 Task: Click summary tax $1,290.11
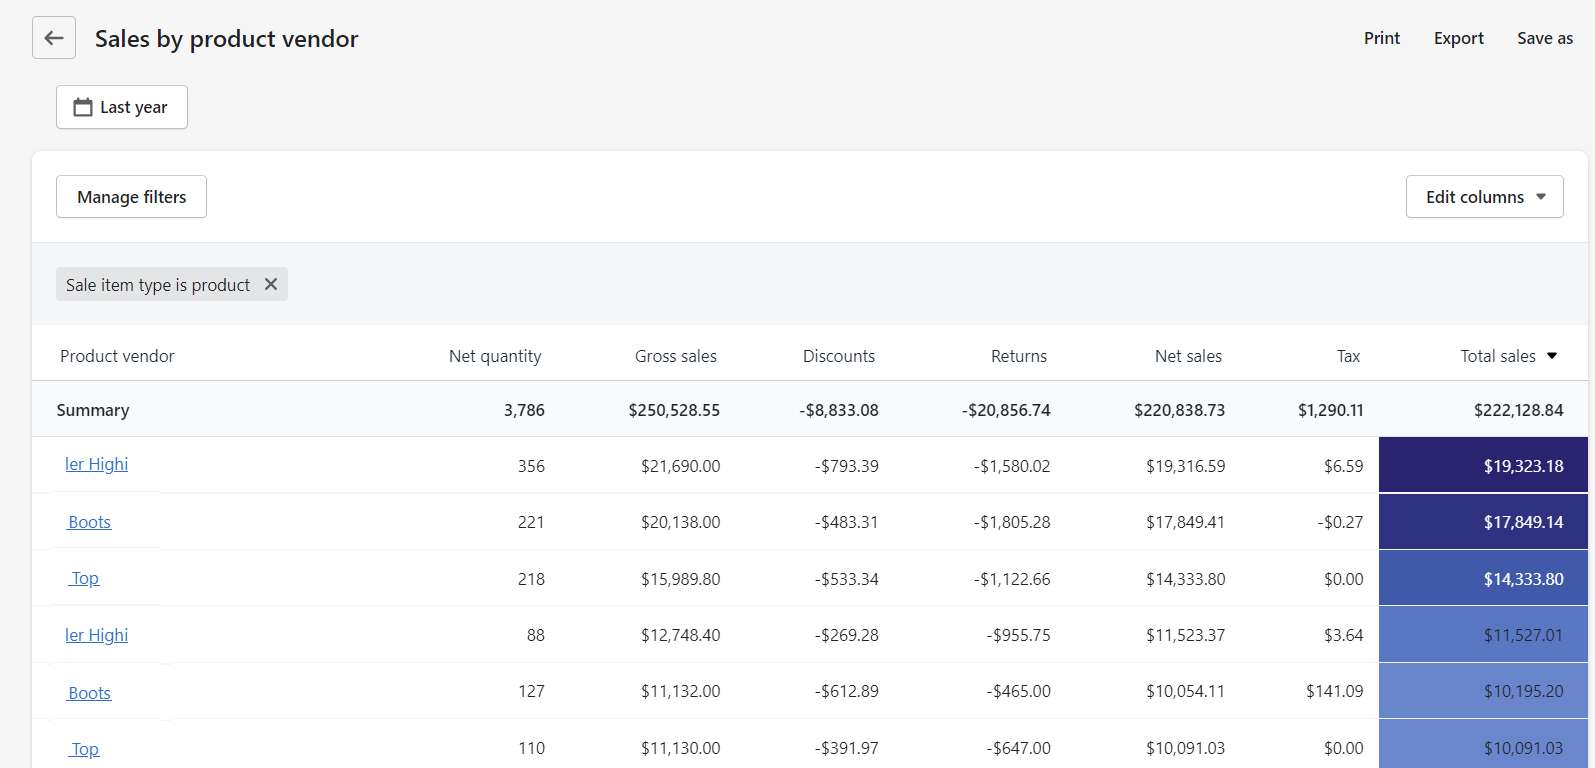click(1331, 410)
